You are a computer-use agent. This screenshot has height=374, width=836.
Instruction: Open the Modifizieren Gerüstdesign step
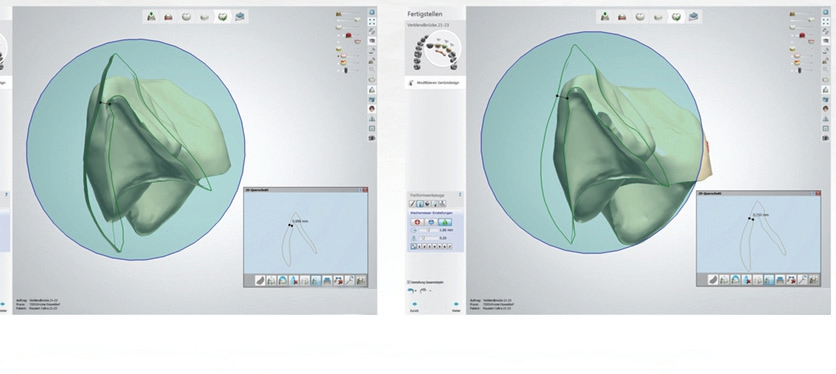[x=432, y=83]
